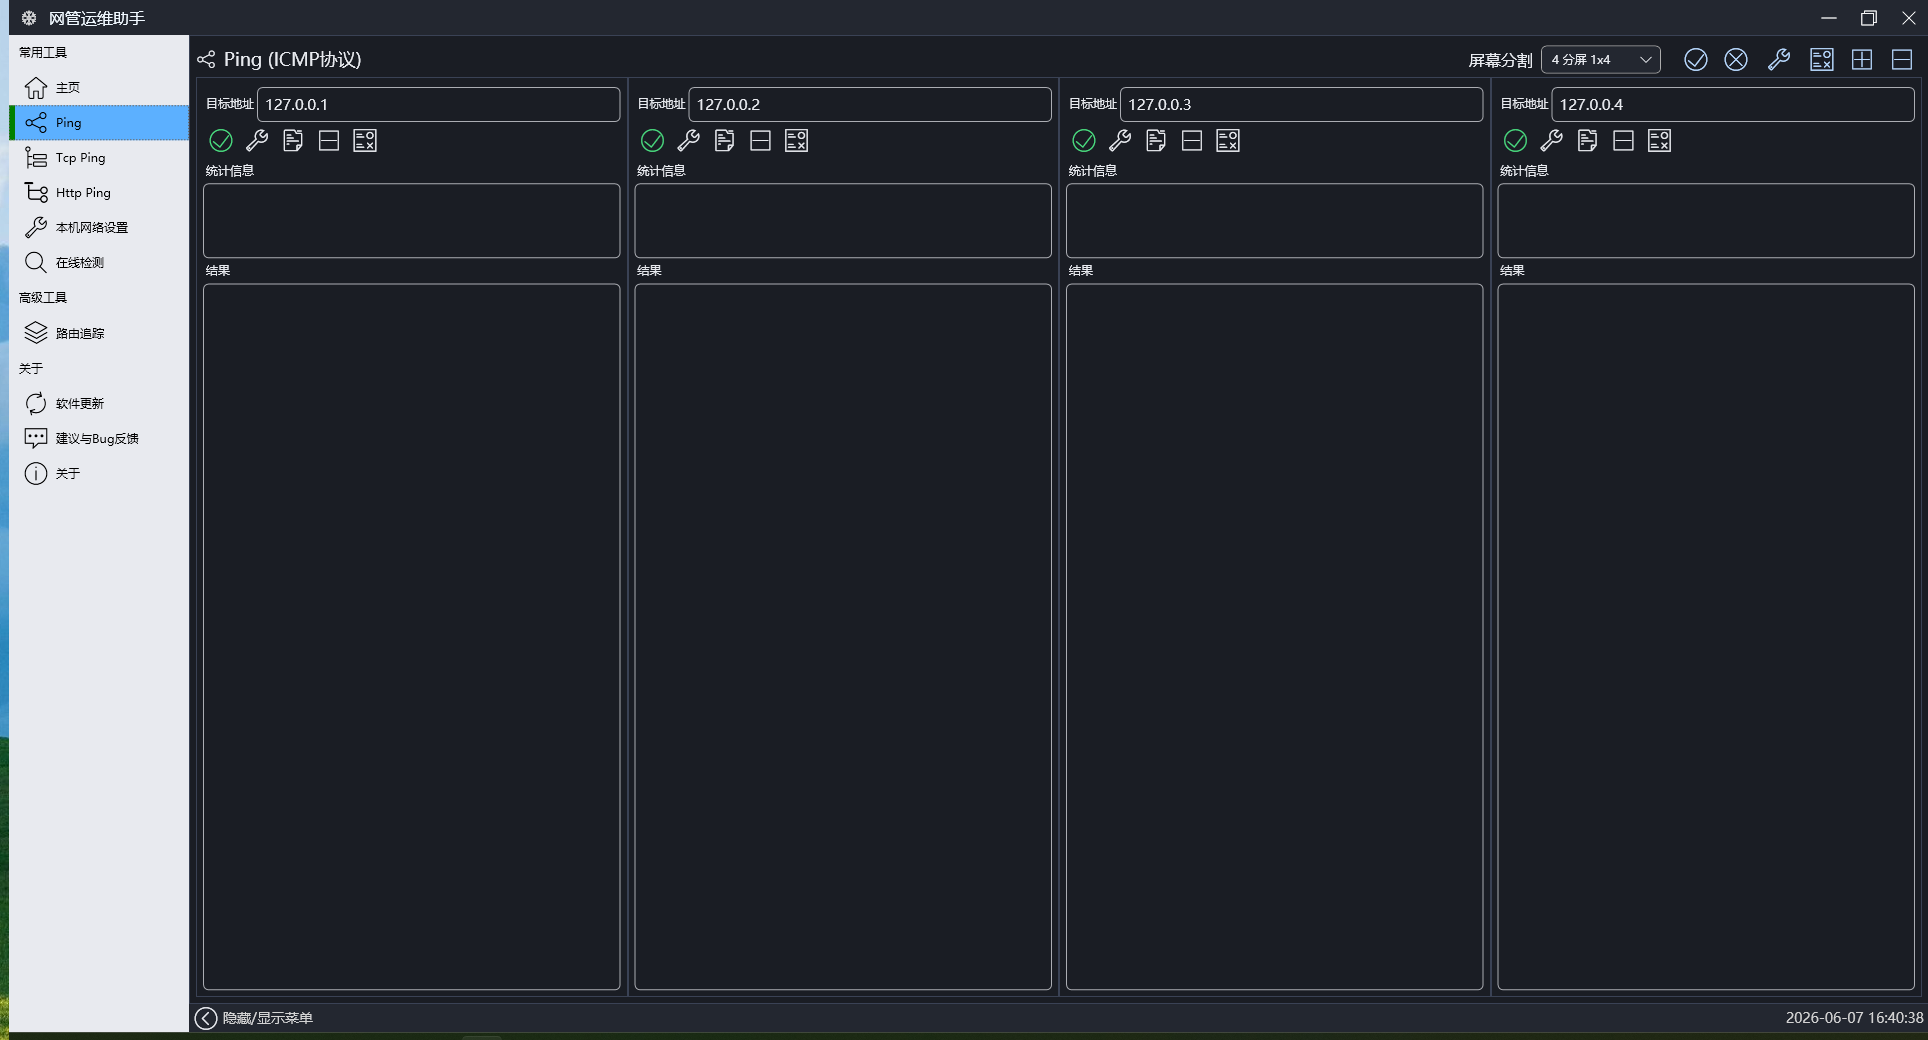Open wrench settings for 127.0.0.4 panel
1928x1040 pixels.
pyautogui.click(x=1552, y=141)
